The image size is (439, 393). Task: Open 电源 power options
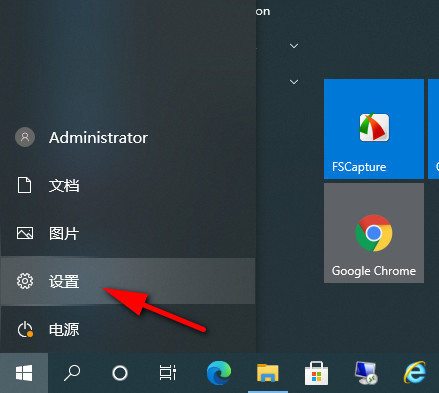click(x=128, y=329)
